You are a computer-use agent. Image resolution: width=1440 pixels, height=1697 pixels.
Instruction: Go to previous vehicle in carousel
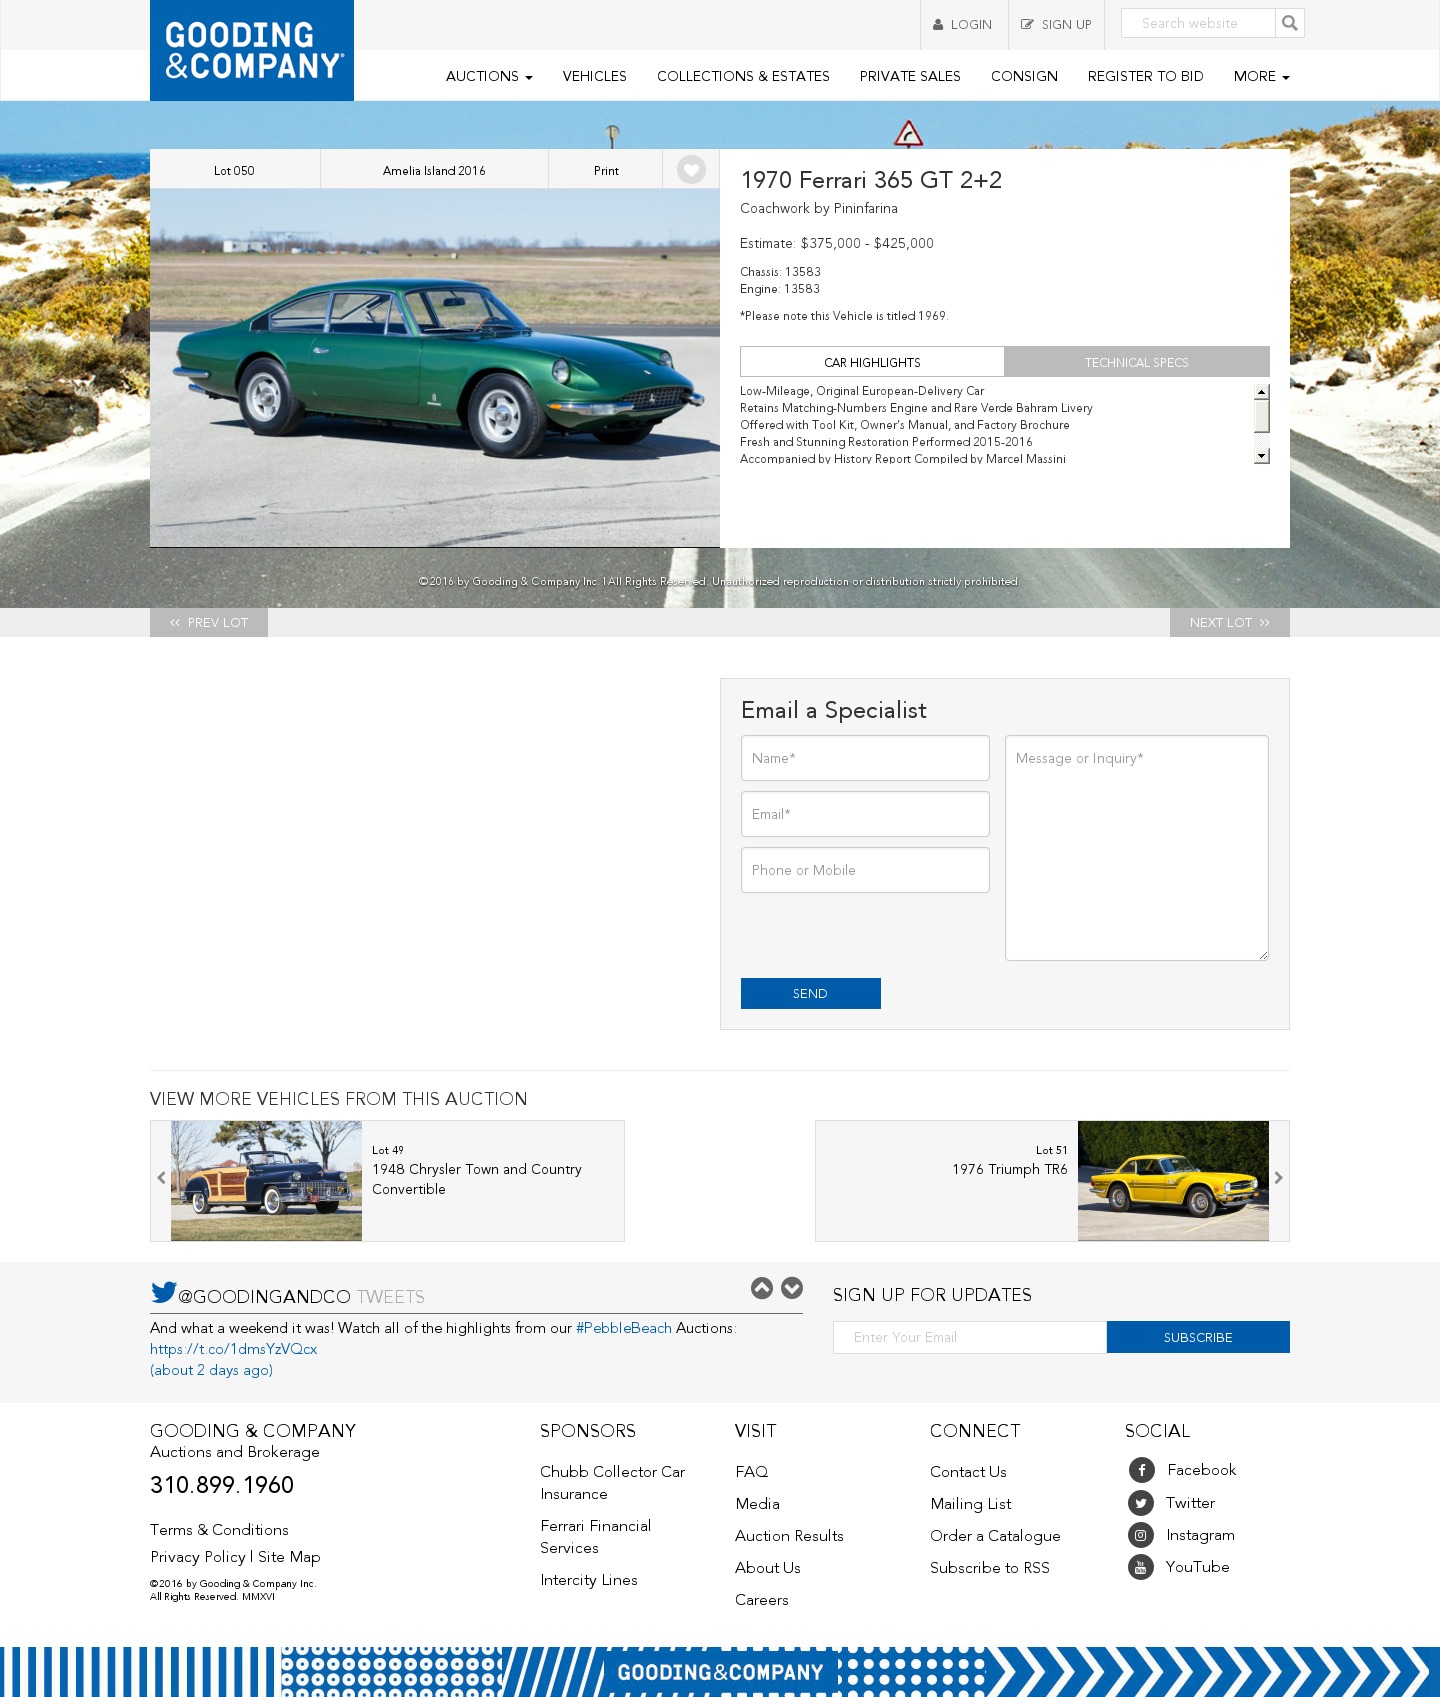tap(161, 1179)
